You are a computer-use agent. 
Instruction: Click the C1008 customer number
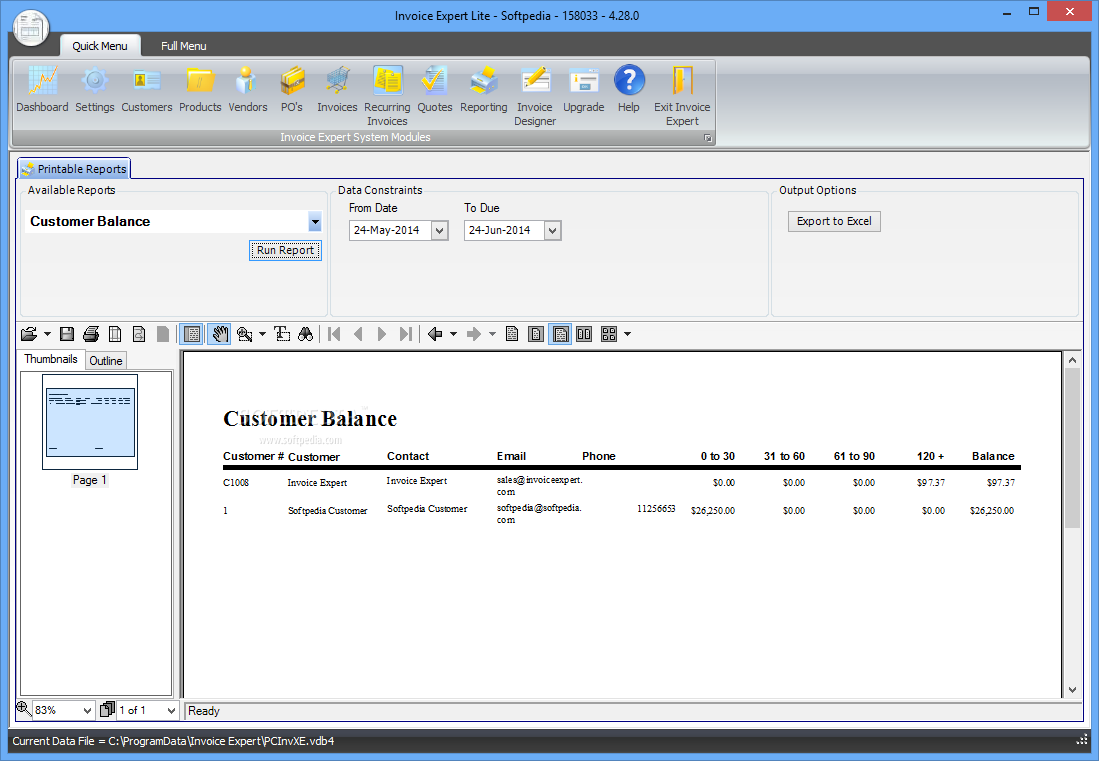[236, 483]
